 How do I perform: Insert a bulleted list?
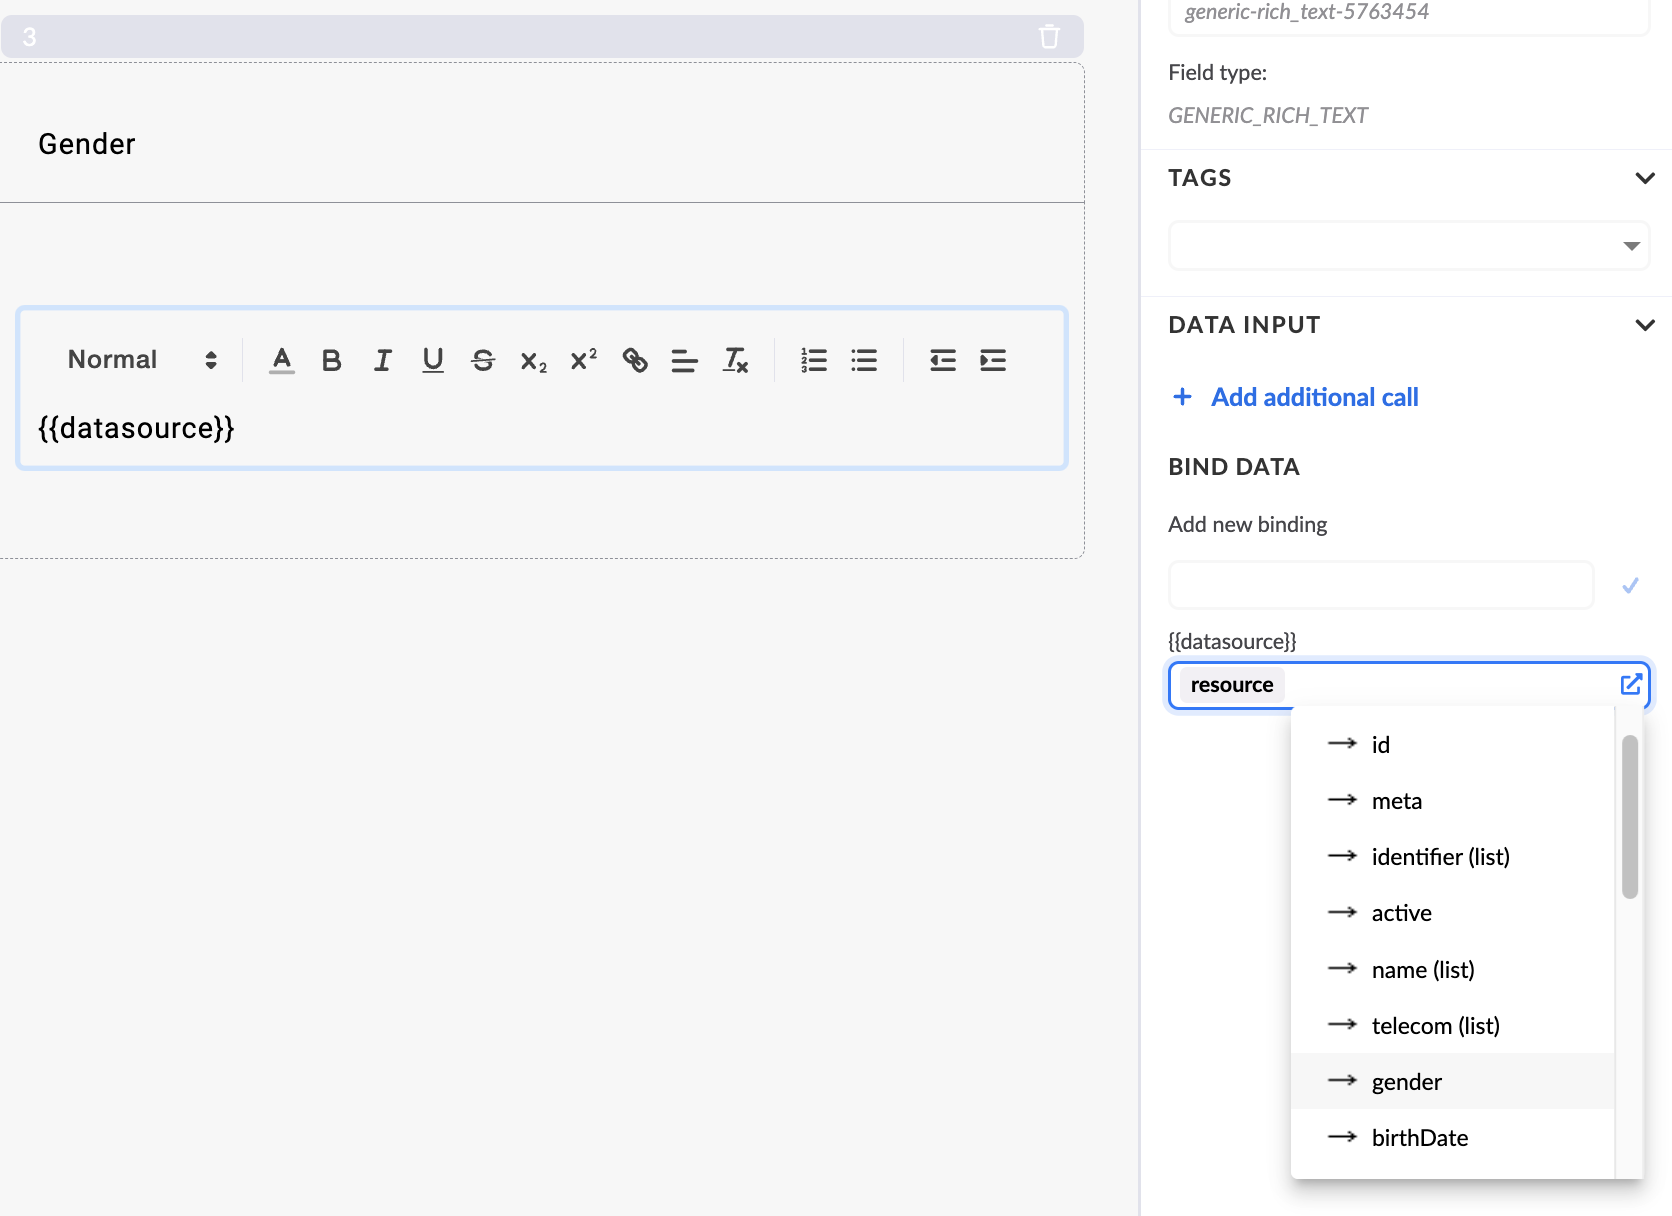point(864,360)
